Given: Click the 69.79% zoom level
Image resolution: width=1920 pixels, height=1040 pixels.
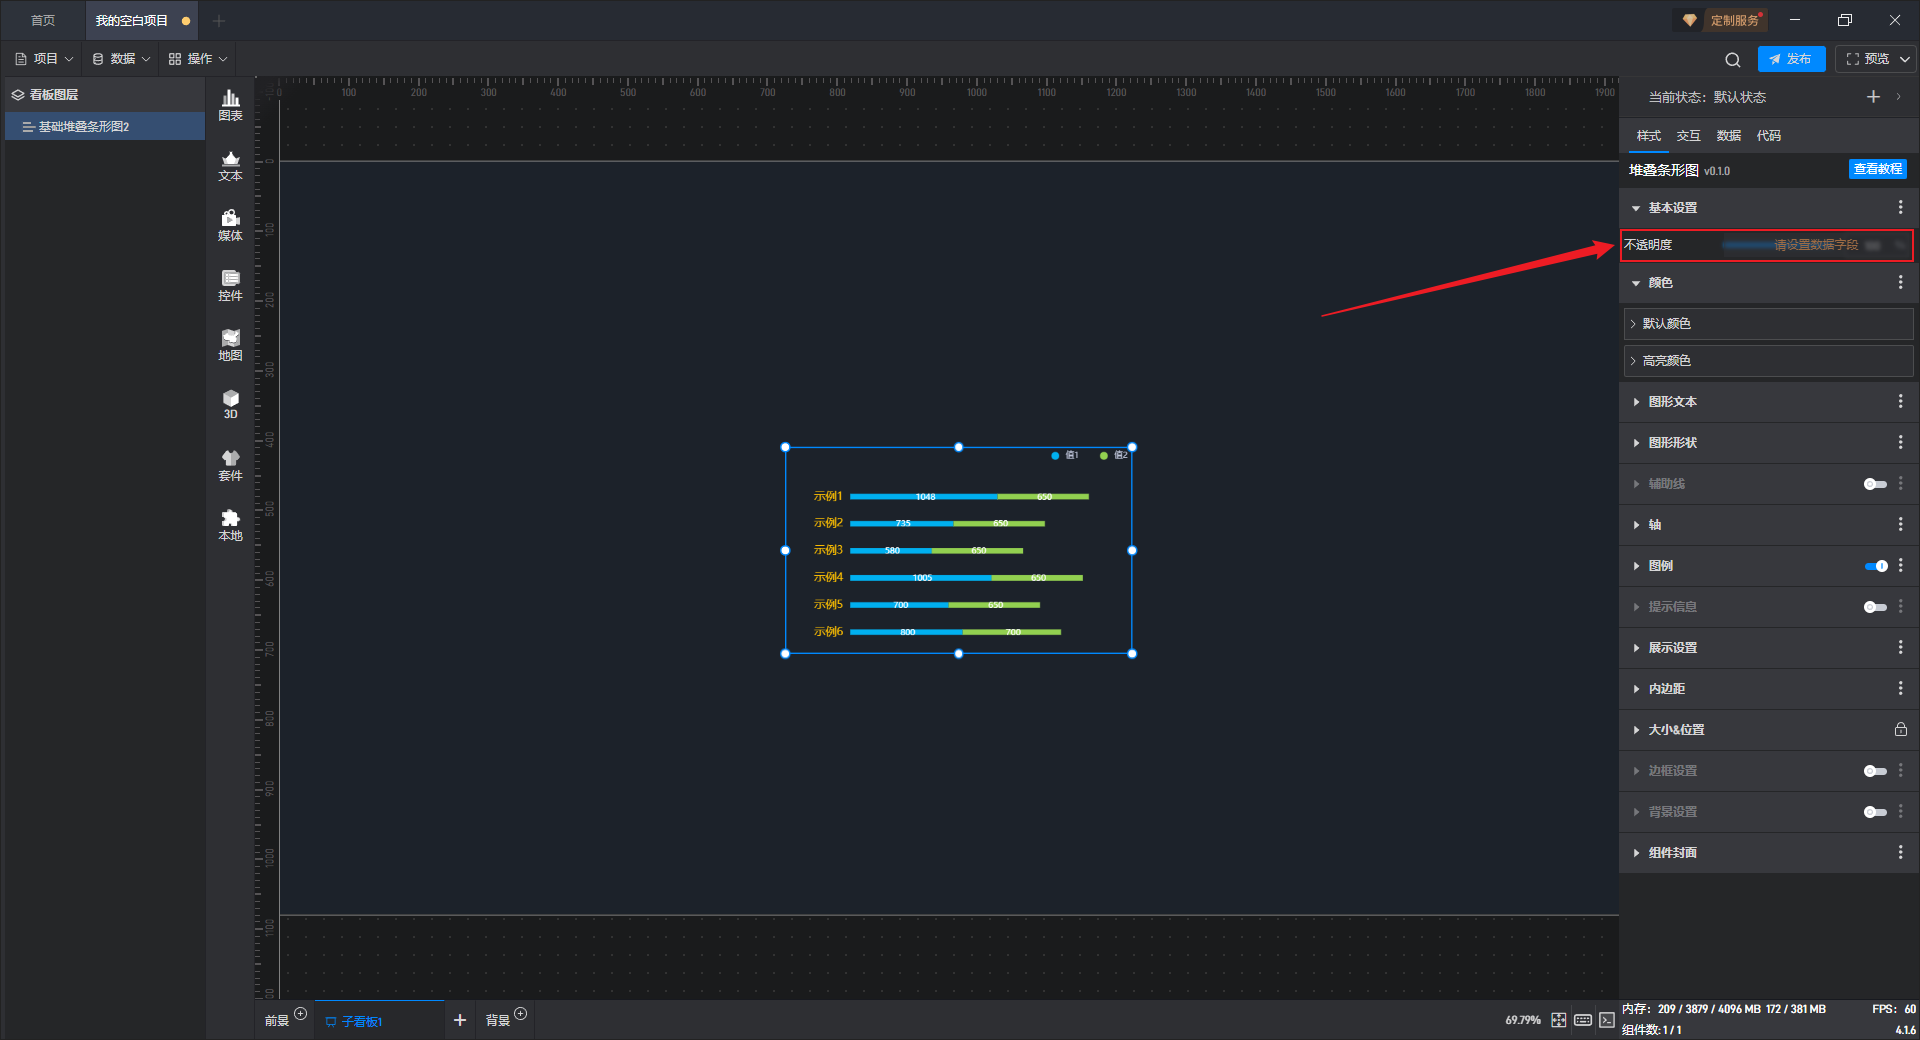Looking at the screenshot, I should pos(1522,1020).
